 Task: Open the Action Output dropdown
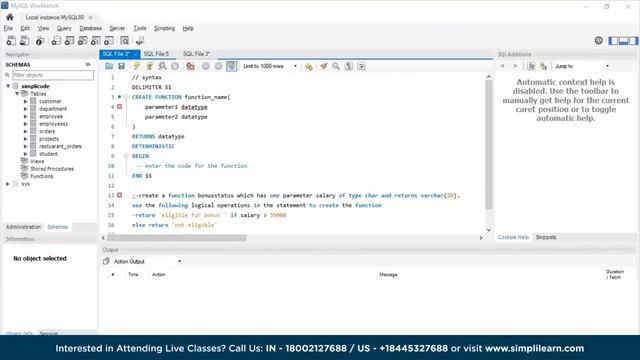pos(147,261)
